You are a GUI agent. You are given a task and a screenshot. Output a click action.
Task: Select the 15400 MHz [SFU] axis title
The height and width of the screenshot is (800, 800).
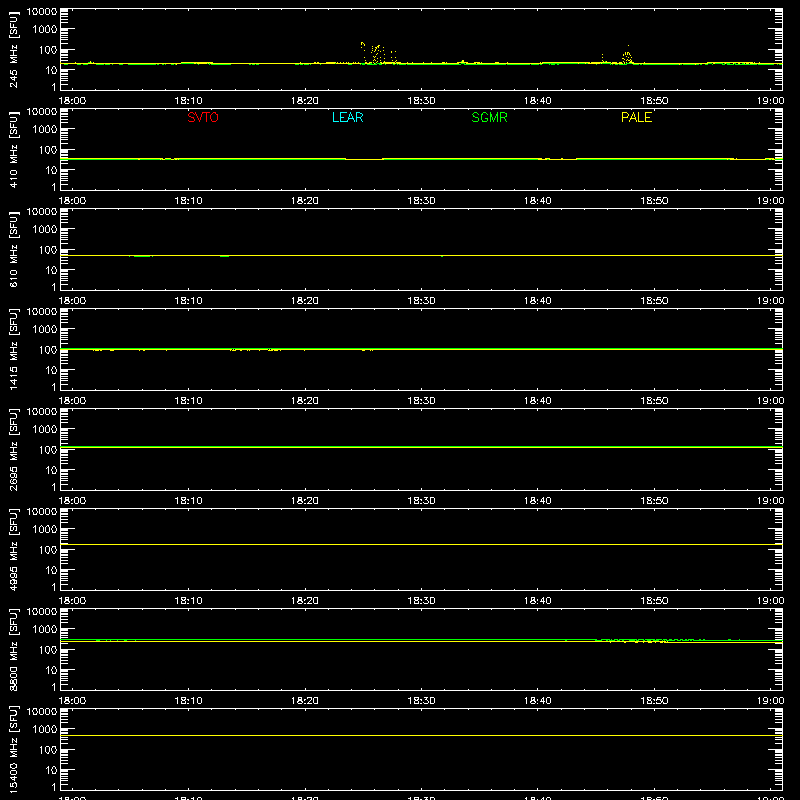[x=14, y=749]
